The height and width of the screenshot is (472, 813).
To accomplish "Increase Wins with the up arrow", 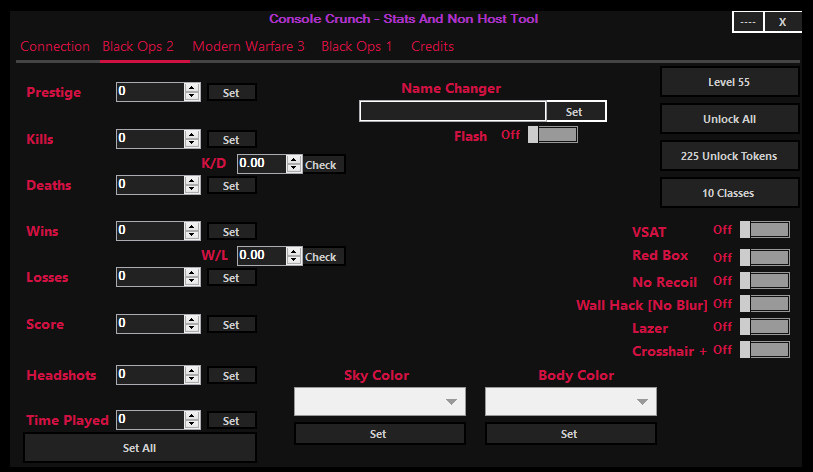I will (x=192, y=227).
